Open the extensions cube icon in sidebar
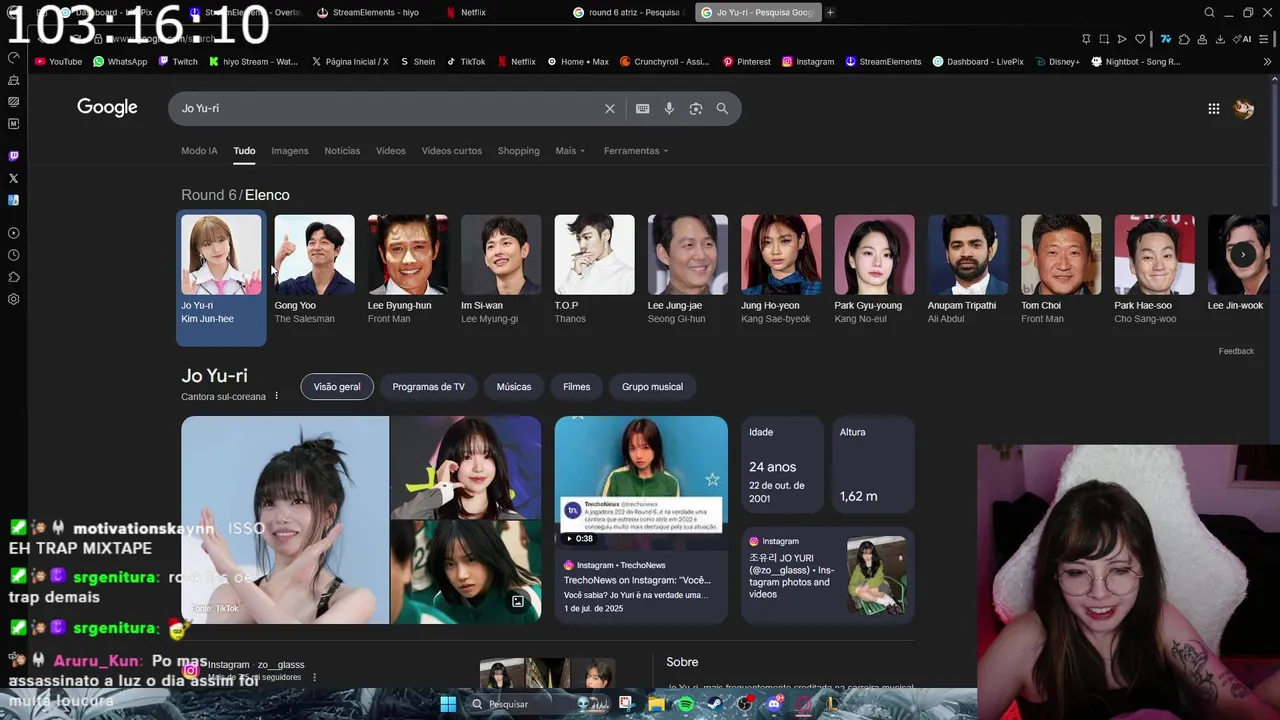 (13, 277)
